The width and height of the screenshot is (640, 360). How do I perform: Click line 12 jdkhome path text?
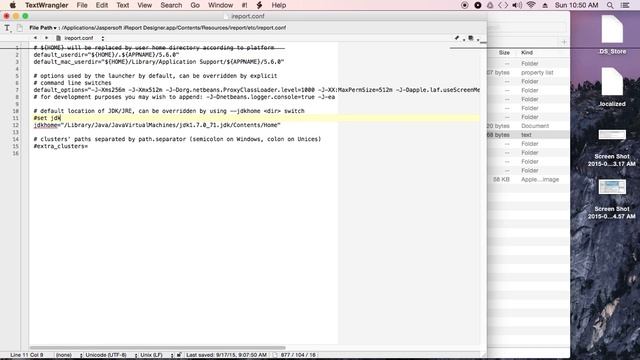157,125
